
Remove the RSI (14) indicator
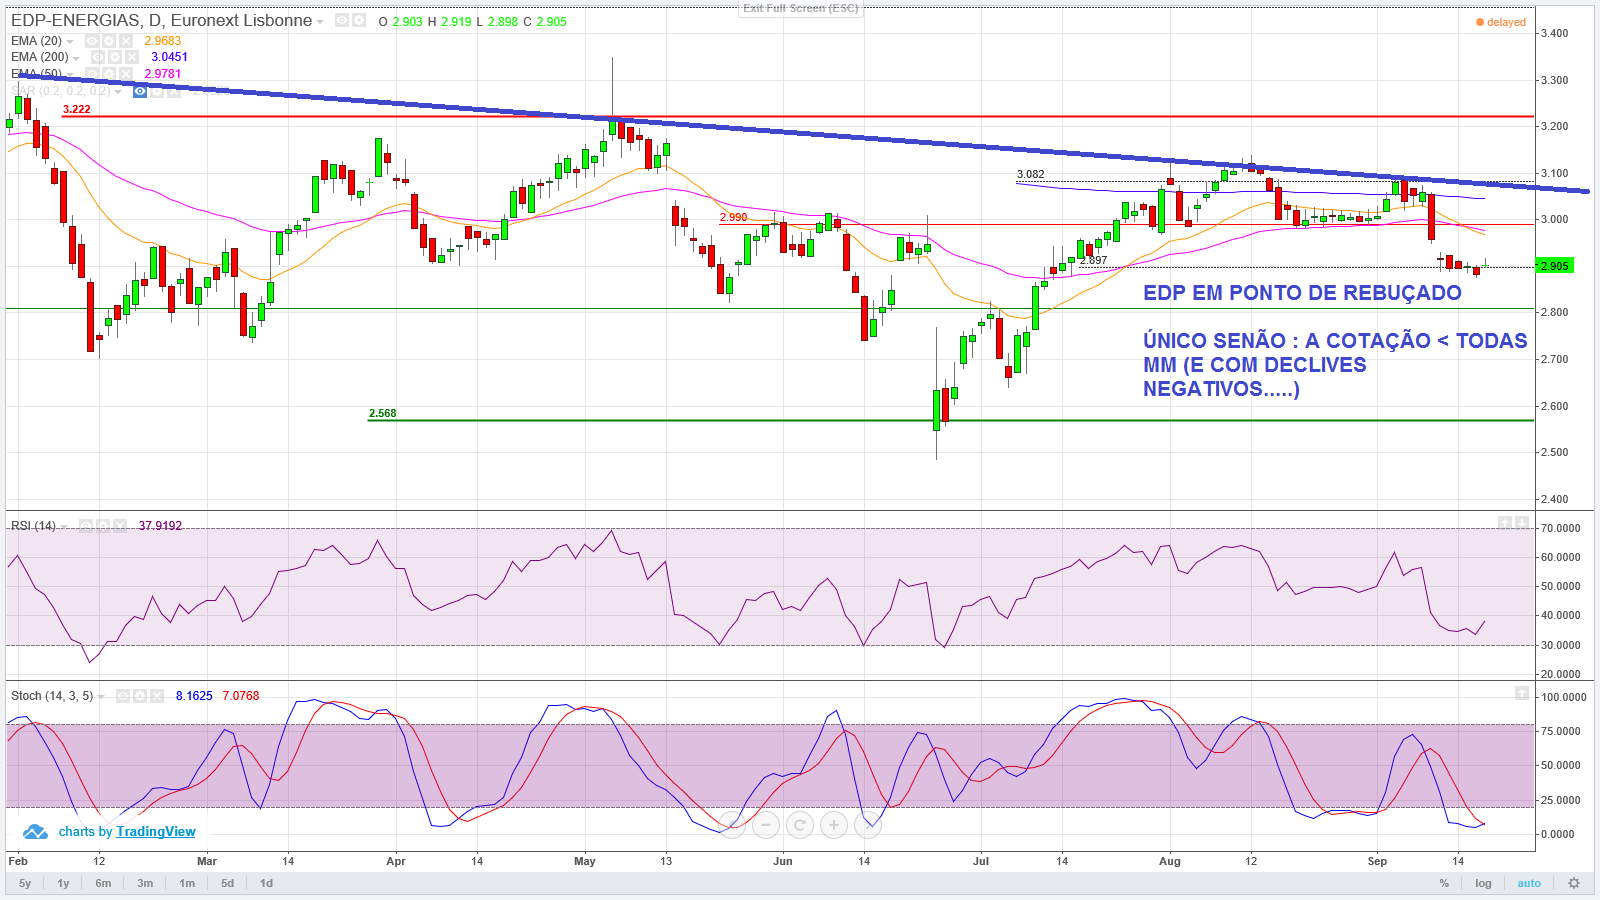120,526
